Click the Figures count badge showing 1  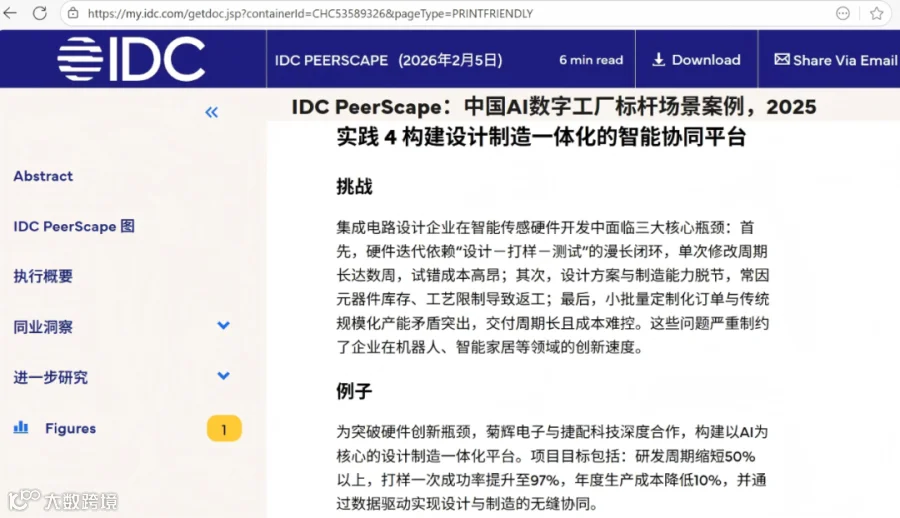224,428
